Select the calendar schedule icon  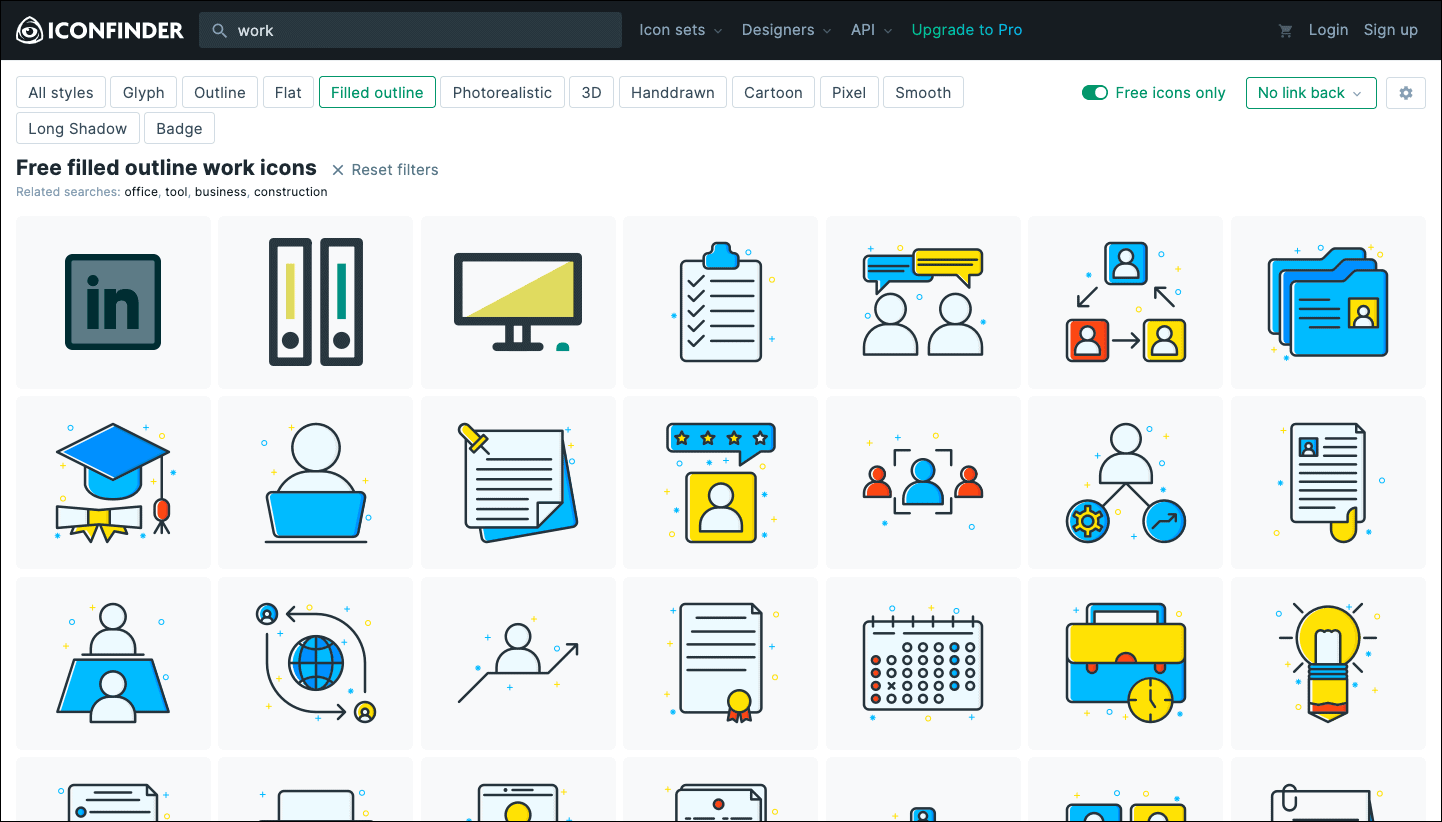click(922, 662)
